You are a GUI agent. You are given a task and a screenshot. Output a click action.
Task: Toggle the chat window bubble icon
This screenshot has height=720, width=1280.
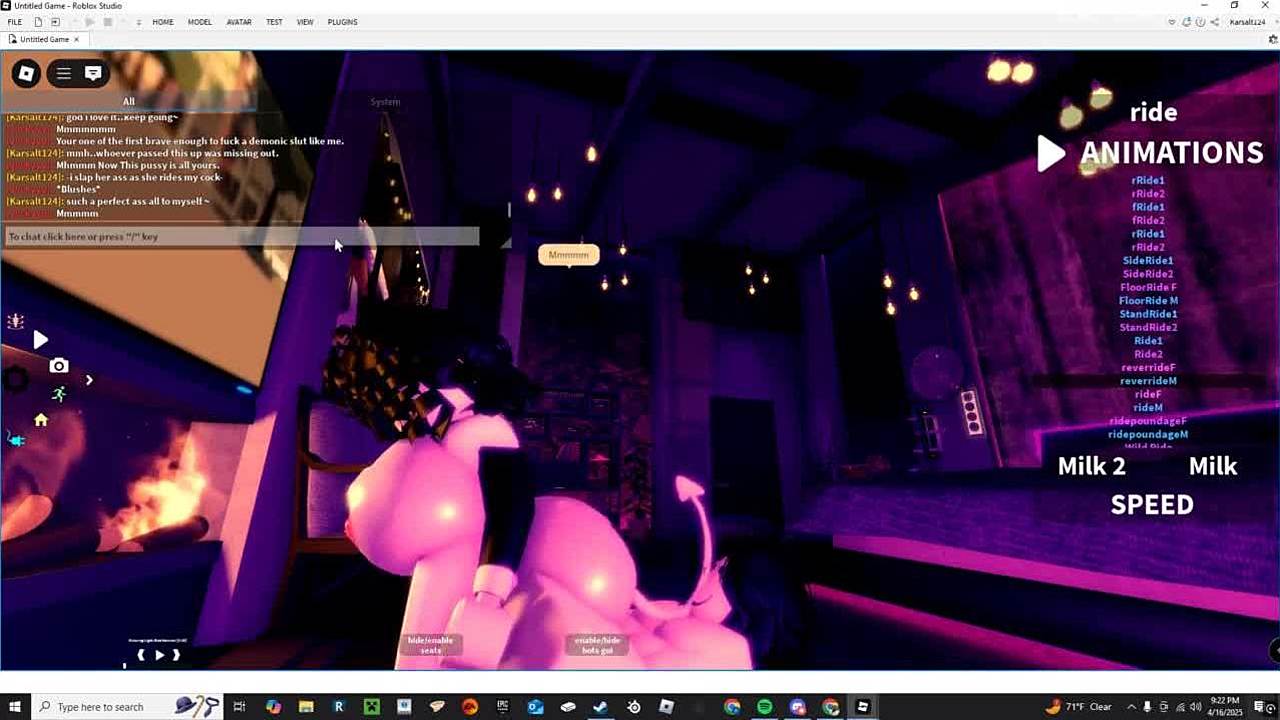[x=93, y=73]
